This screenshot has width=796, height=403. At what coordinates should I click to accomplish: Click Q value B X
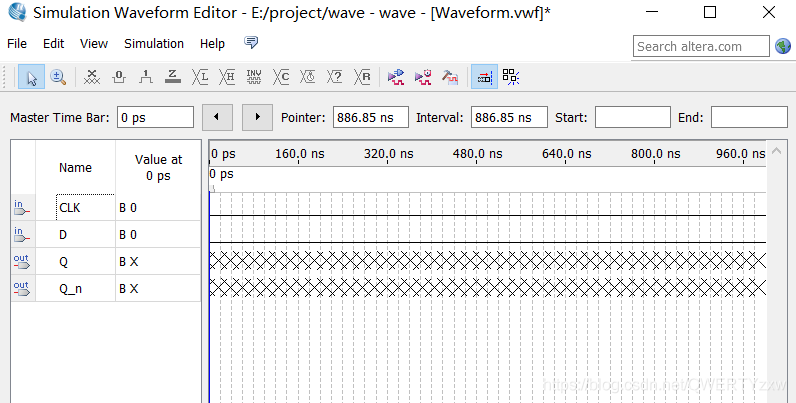(x=128, y=262)
